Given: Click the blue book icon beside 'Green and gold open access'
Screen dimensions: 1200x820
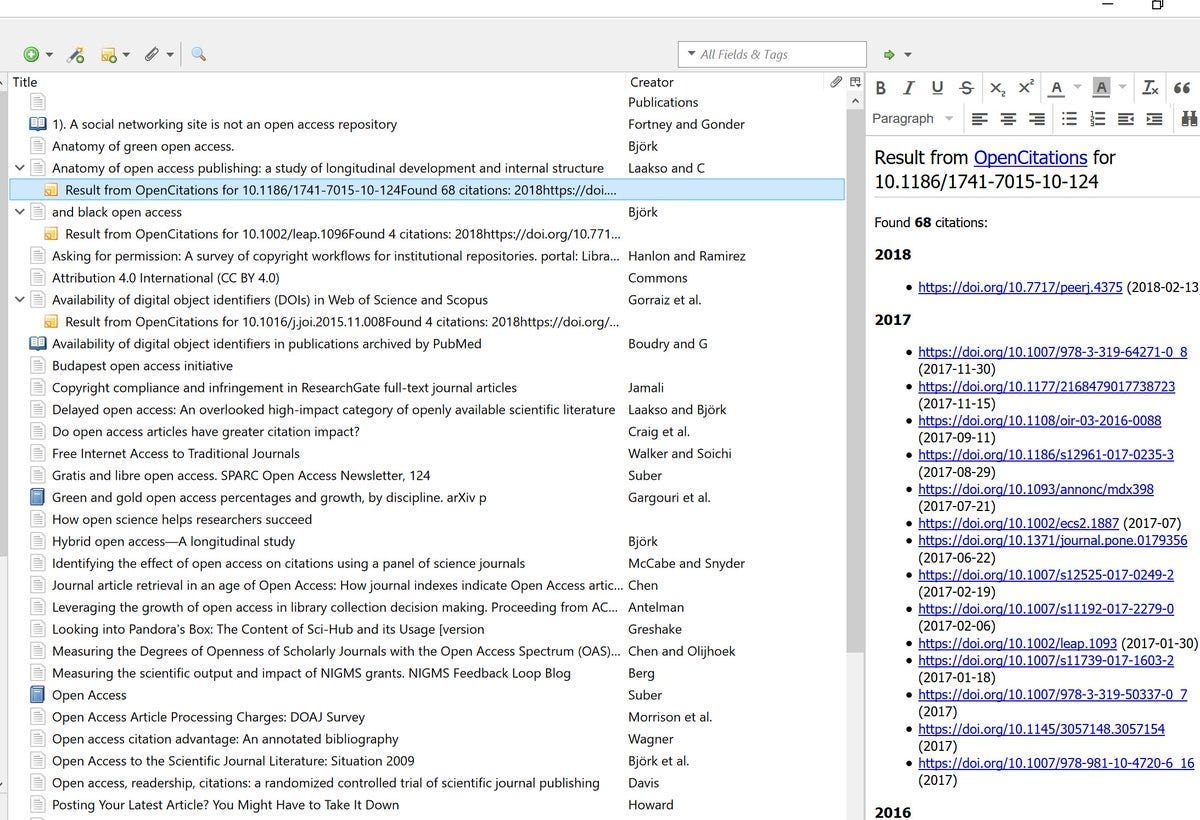Looking at the screenshot, I should (38, 497).
